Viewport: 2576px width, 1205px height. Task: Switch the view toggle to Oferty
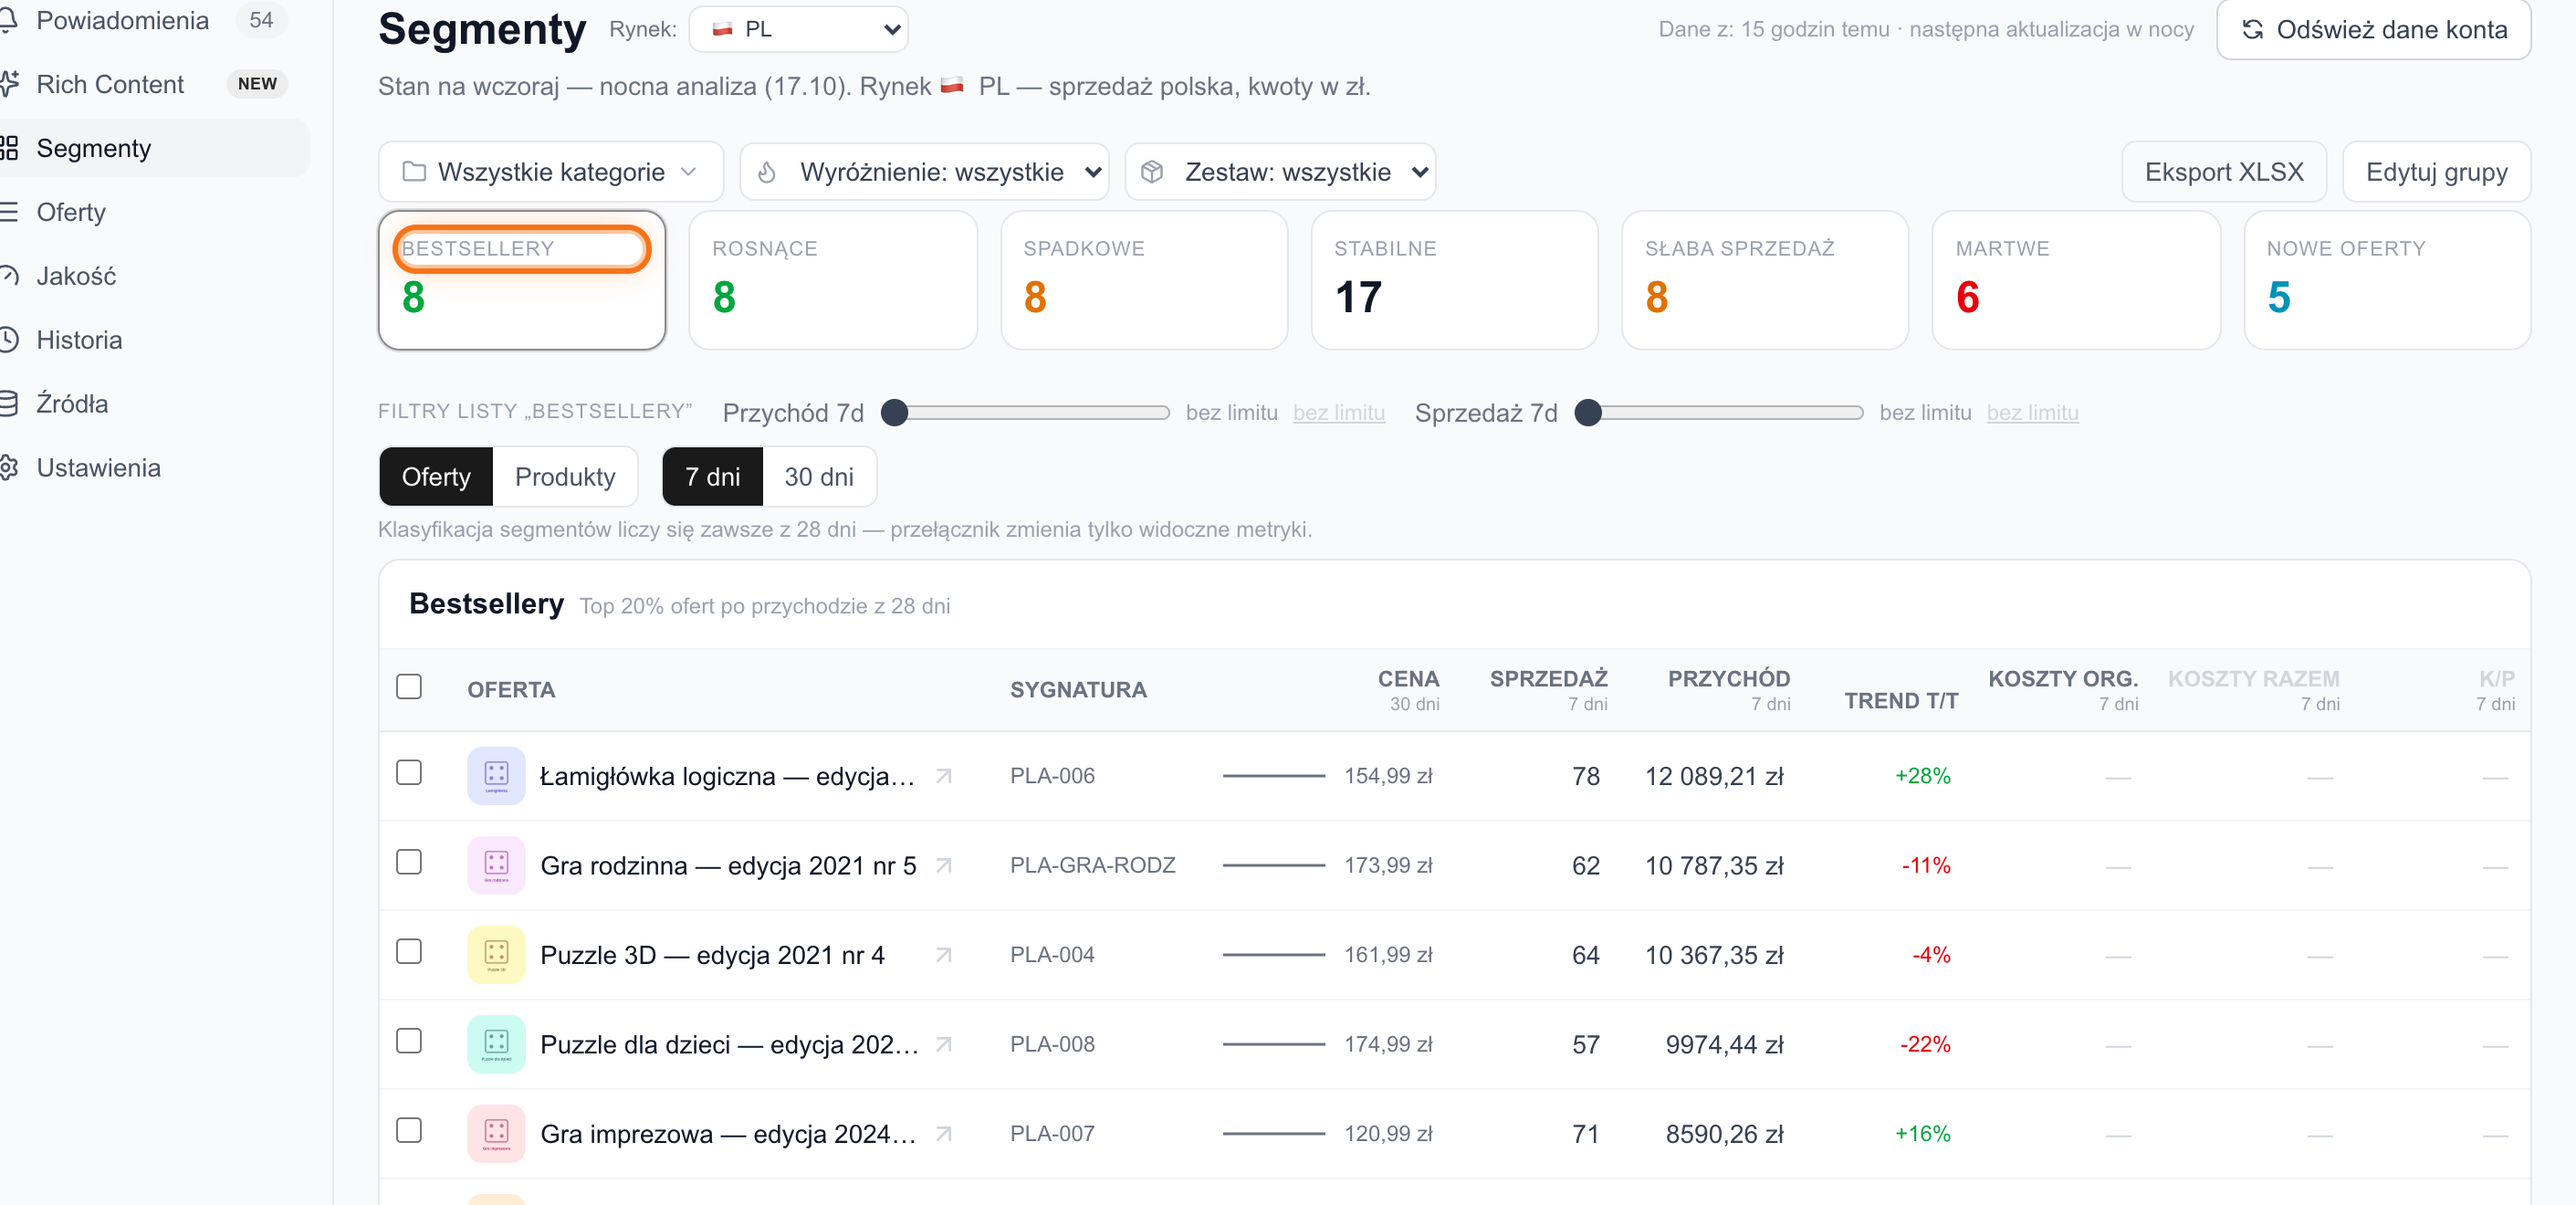(436, 477)
